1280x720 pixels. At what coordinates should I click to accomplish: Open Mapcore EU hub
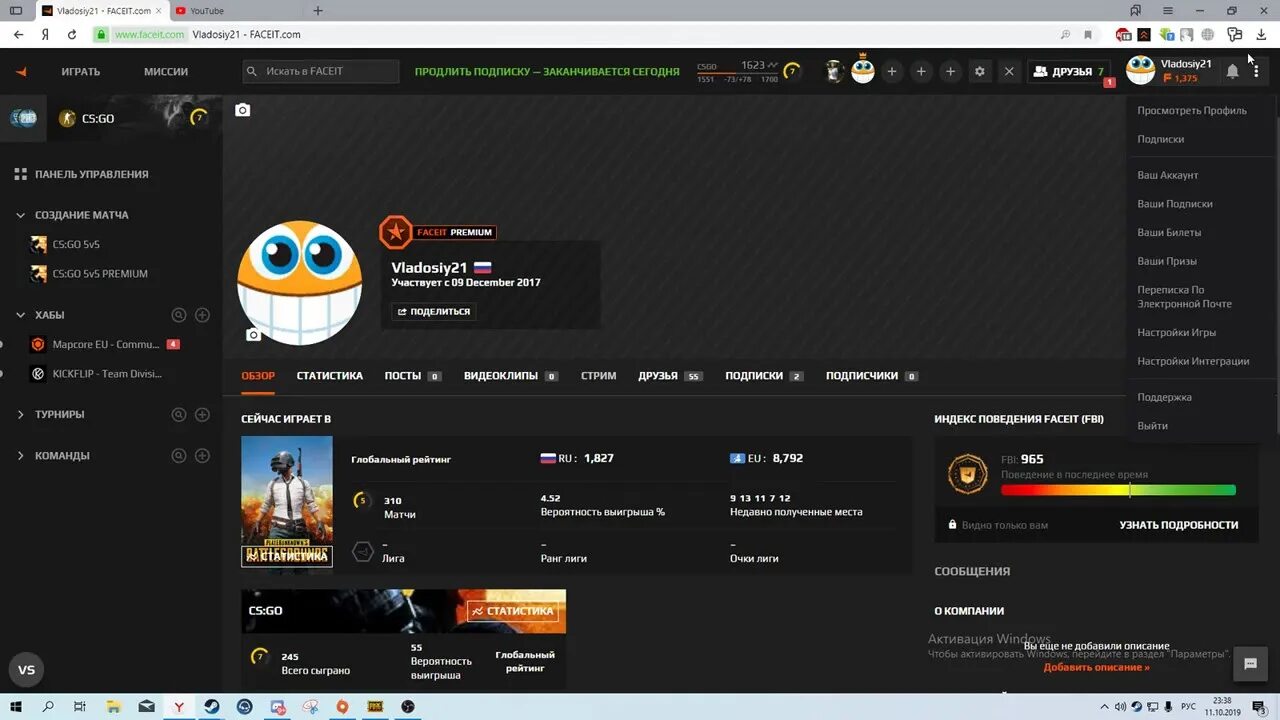[105, 344]
